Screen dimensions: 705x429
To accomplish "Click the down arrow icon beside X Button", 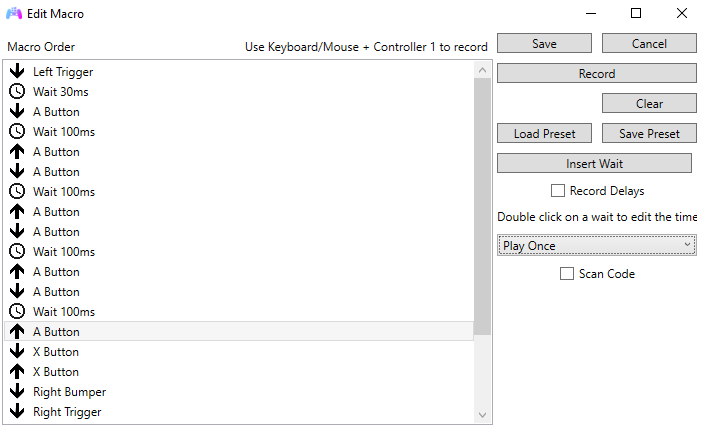I will 16,352.
